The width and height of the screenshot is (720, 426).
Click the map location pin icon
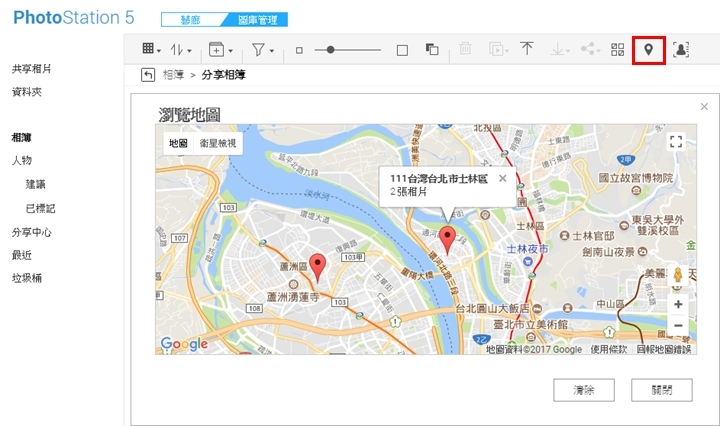[x=648, y=50]
